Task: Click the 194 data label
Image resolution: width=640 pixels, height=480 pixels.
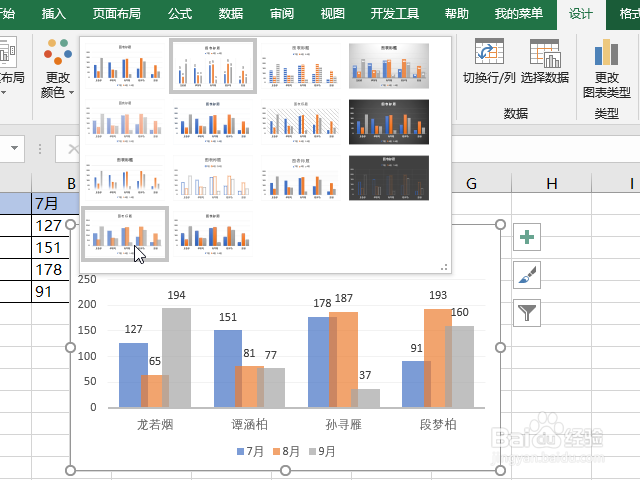Action: pos(176,295)
